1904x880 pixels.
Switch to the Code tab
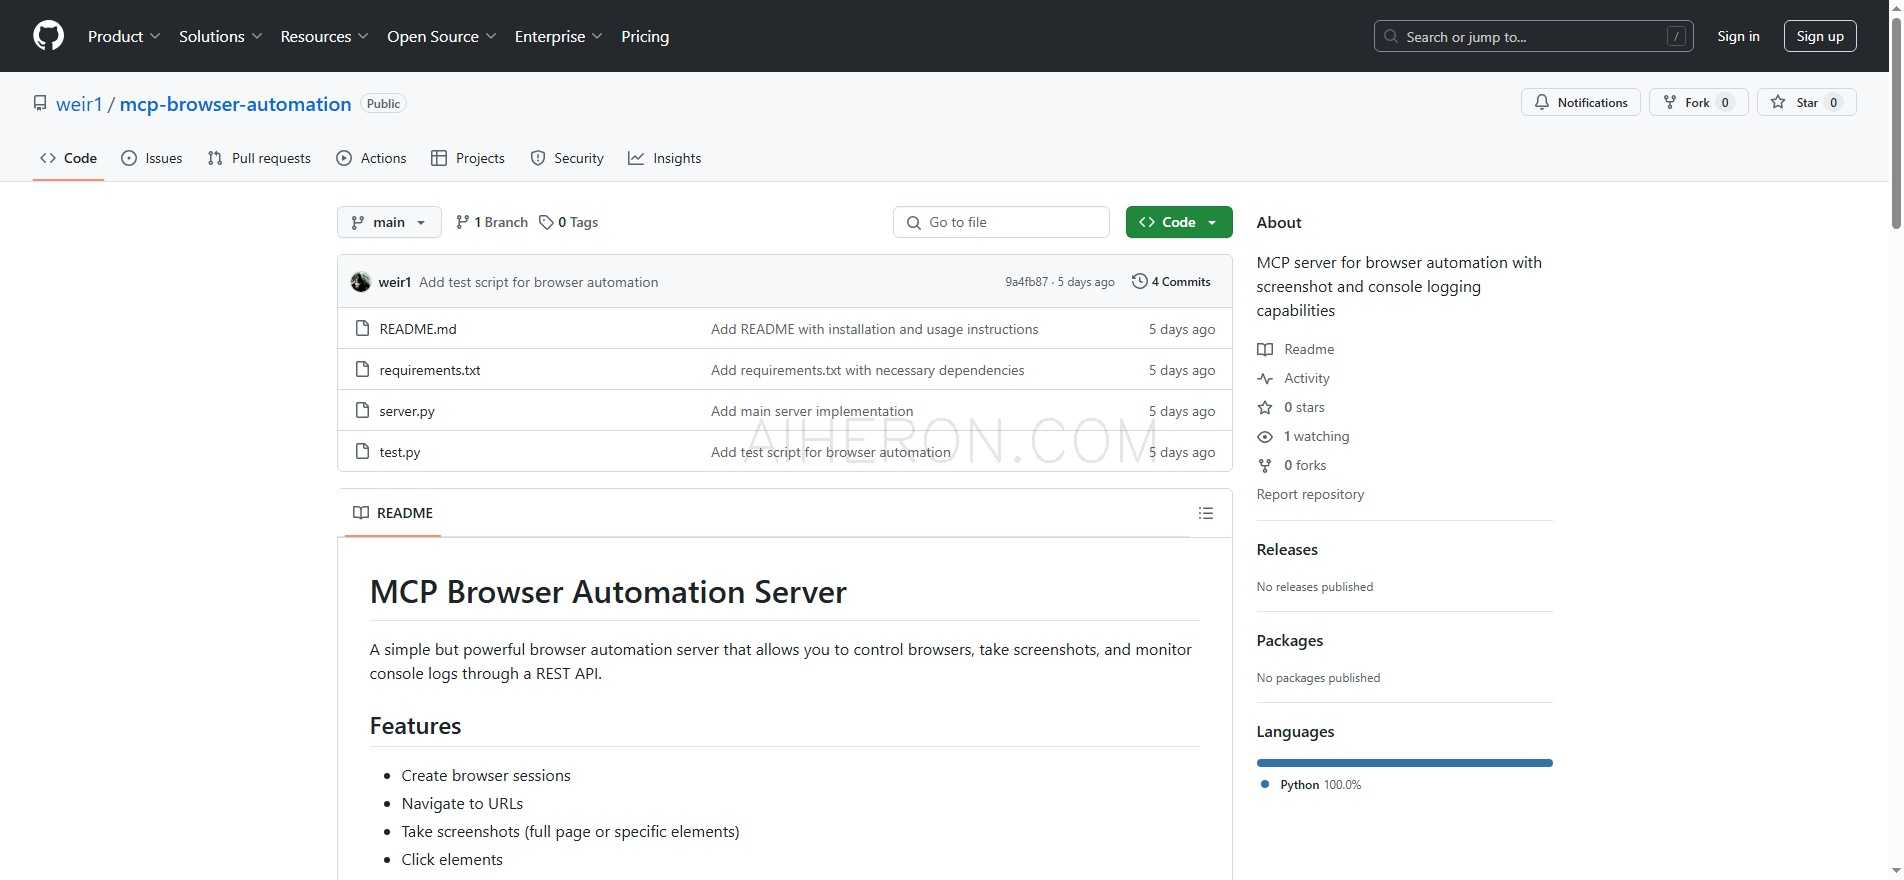68,158
